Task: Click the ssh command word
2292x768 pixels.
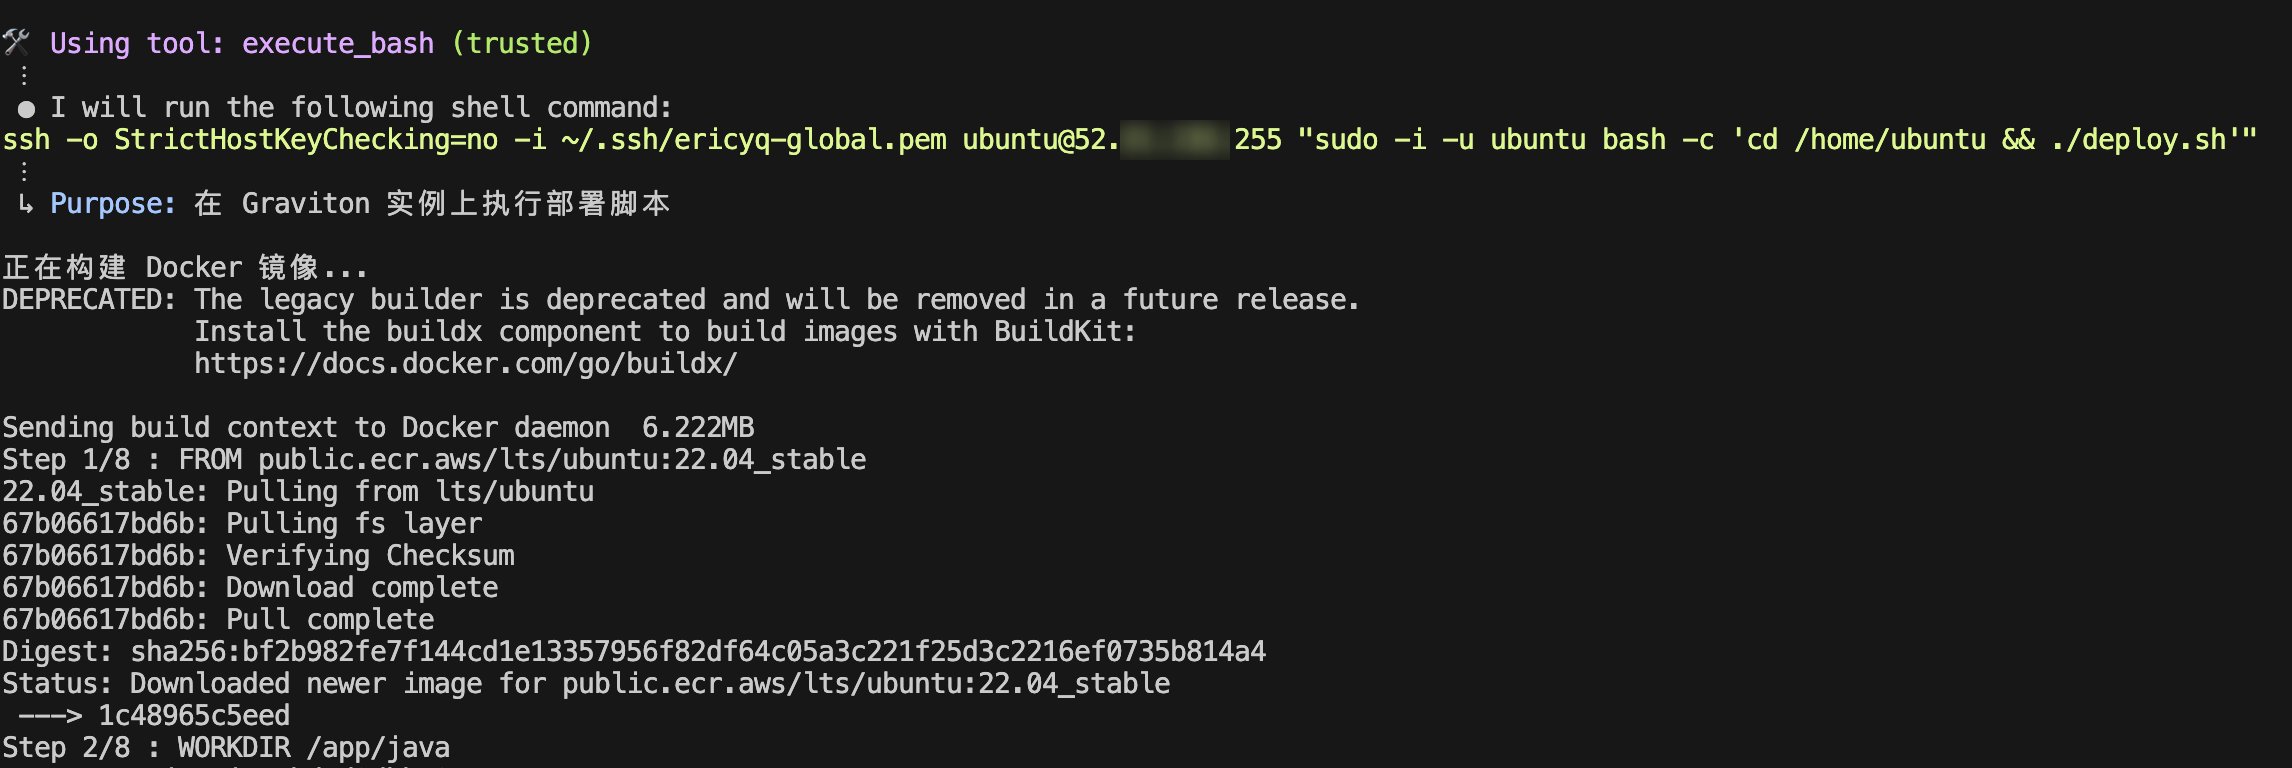Action: pyautogui.click(x=27, y=140)
